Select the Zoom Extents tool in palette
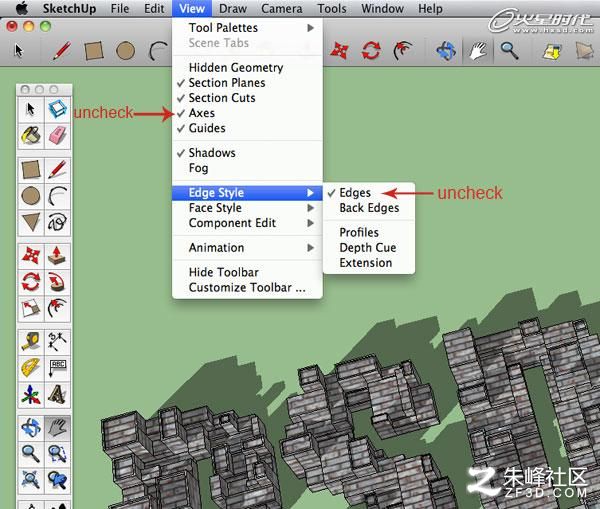 [31, 480]
